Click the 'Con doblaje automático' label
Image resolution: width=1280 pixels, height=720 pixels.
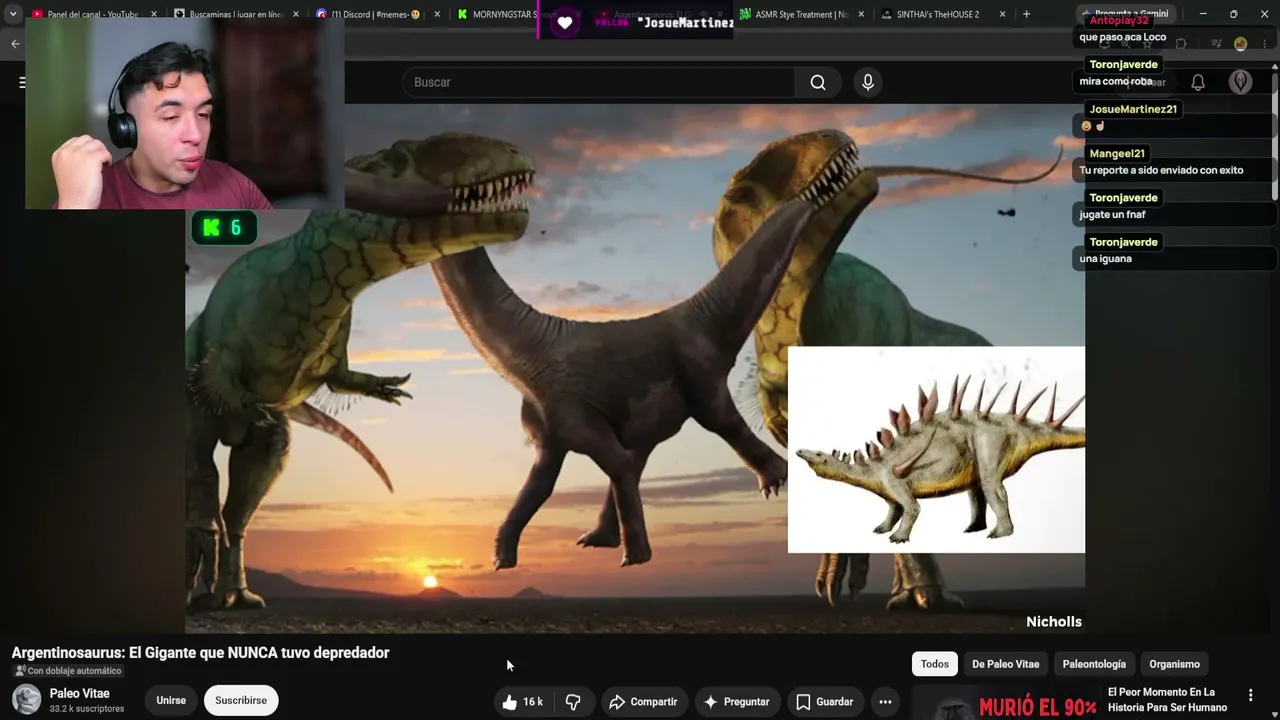68,671
